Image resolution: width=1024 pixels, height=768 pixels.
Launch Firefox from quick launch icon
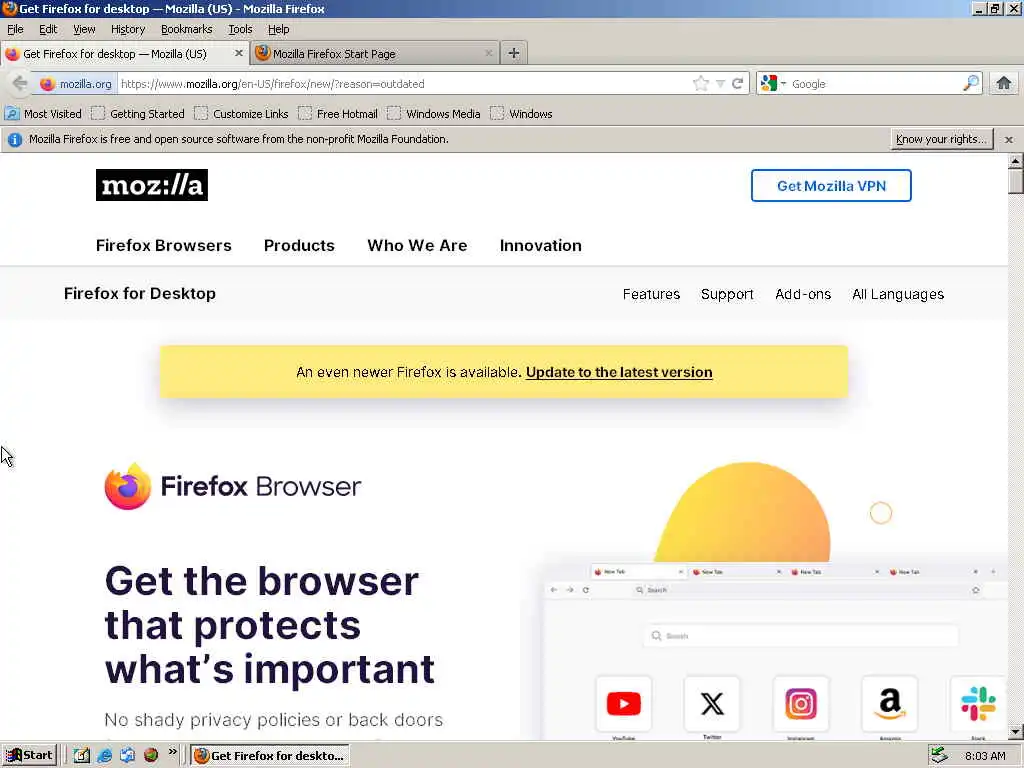151,756
